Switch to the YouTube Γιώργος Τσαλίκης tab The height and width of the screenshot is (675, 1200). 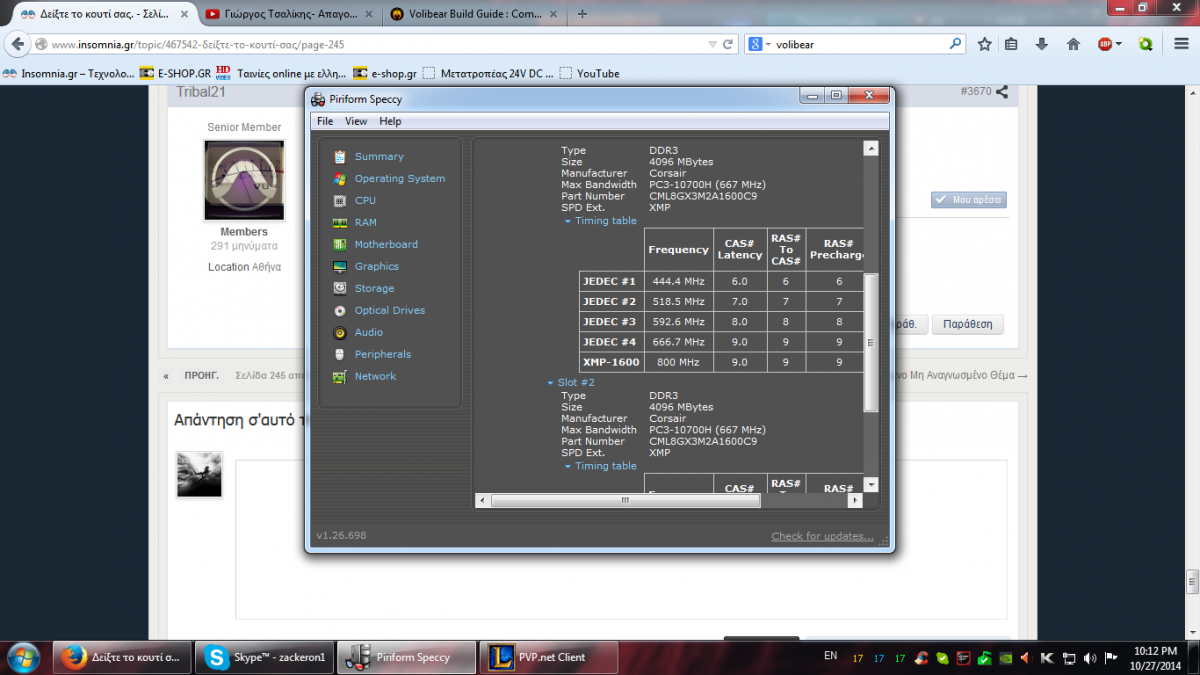point(288,14)
